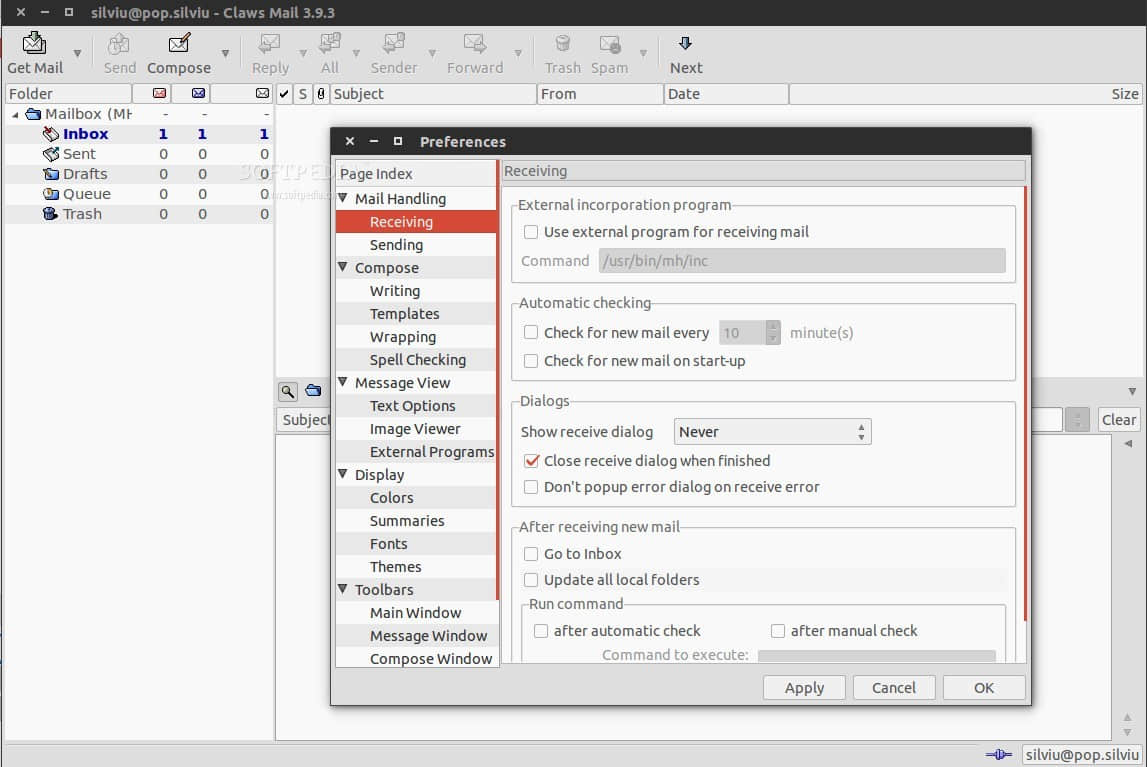Click the Apply button
The height and width of the screenshot is (767, 1147).
tap(804, 688)
